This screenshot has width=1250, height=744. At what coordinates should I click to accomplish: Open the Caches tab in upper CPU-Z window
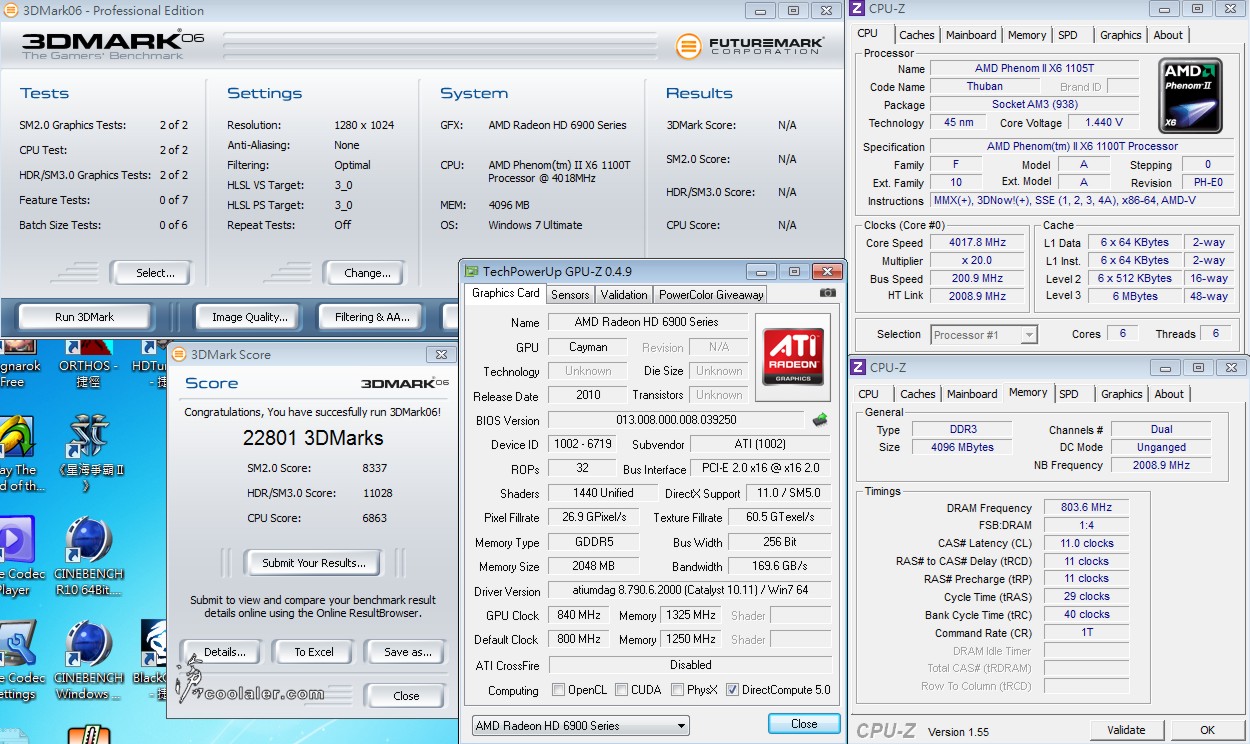pyautogui.click(x=916, y=35)
